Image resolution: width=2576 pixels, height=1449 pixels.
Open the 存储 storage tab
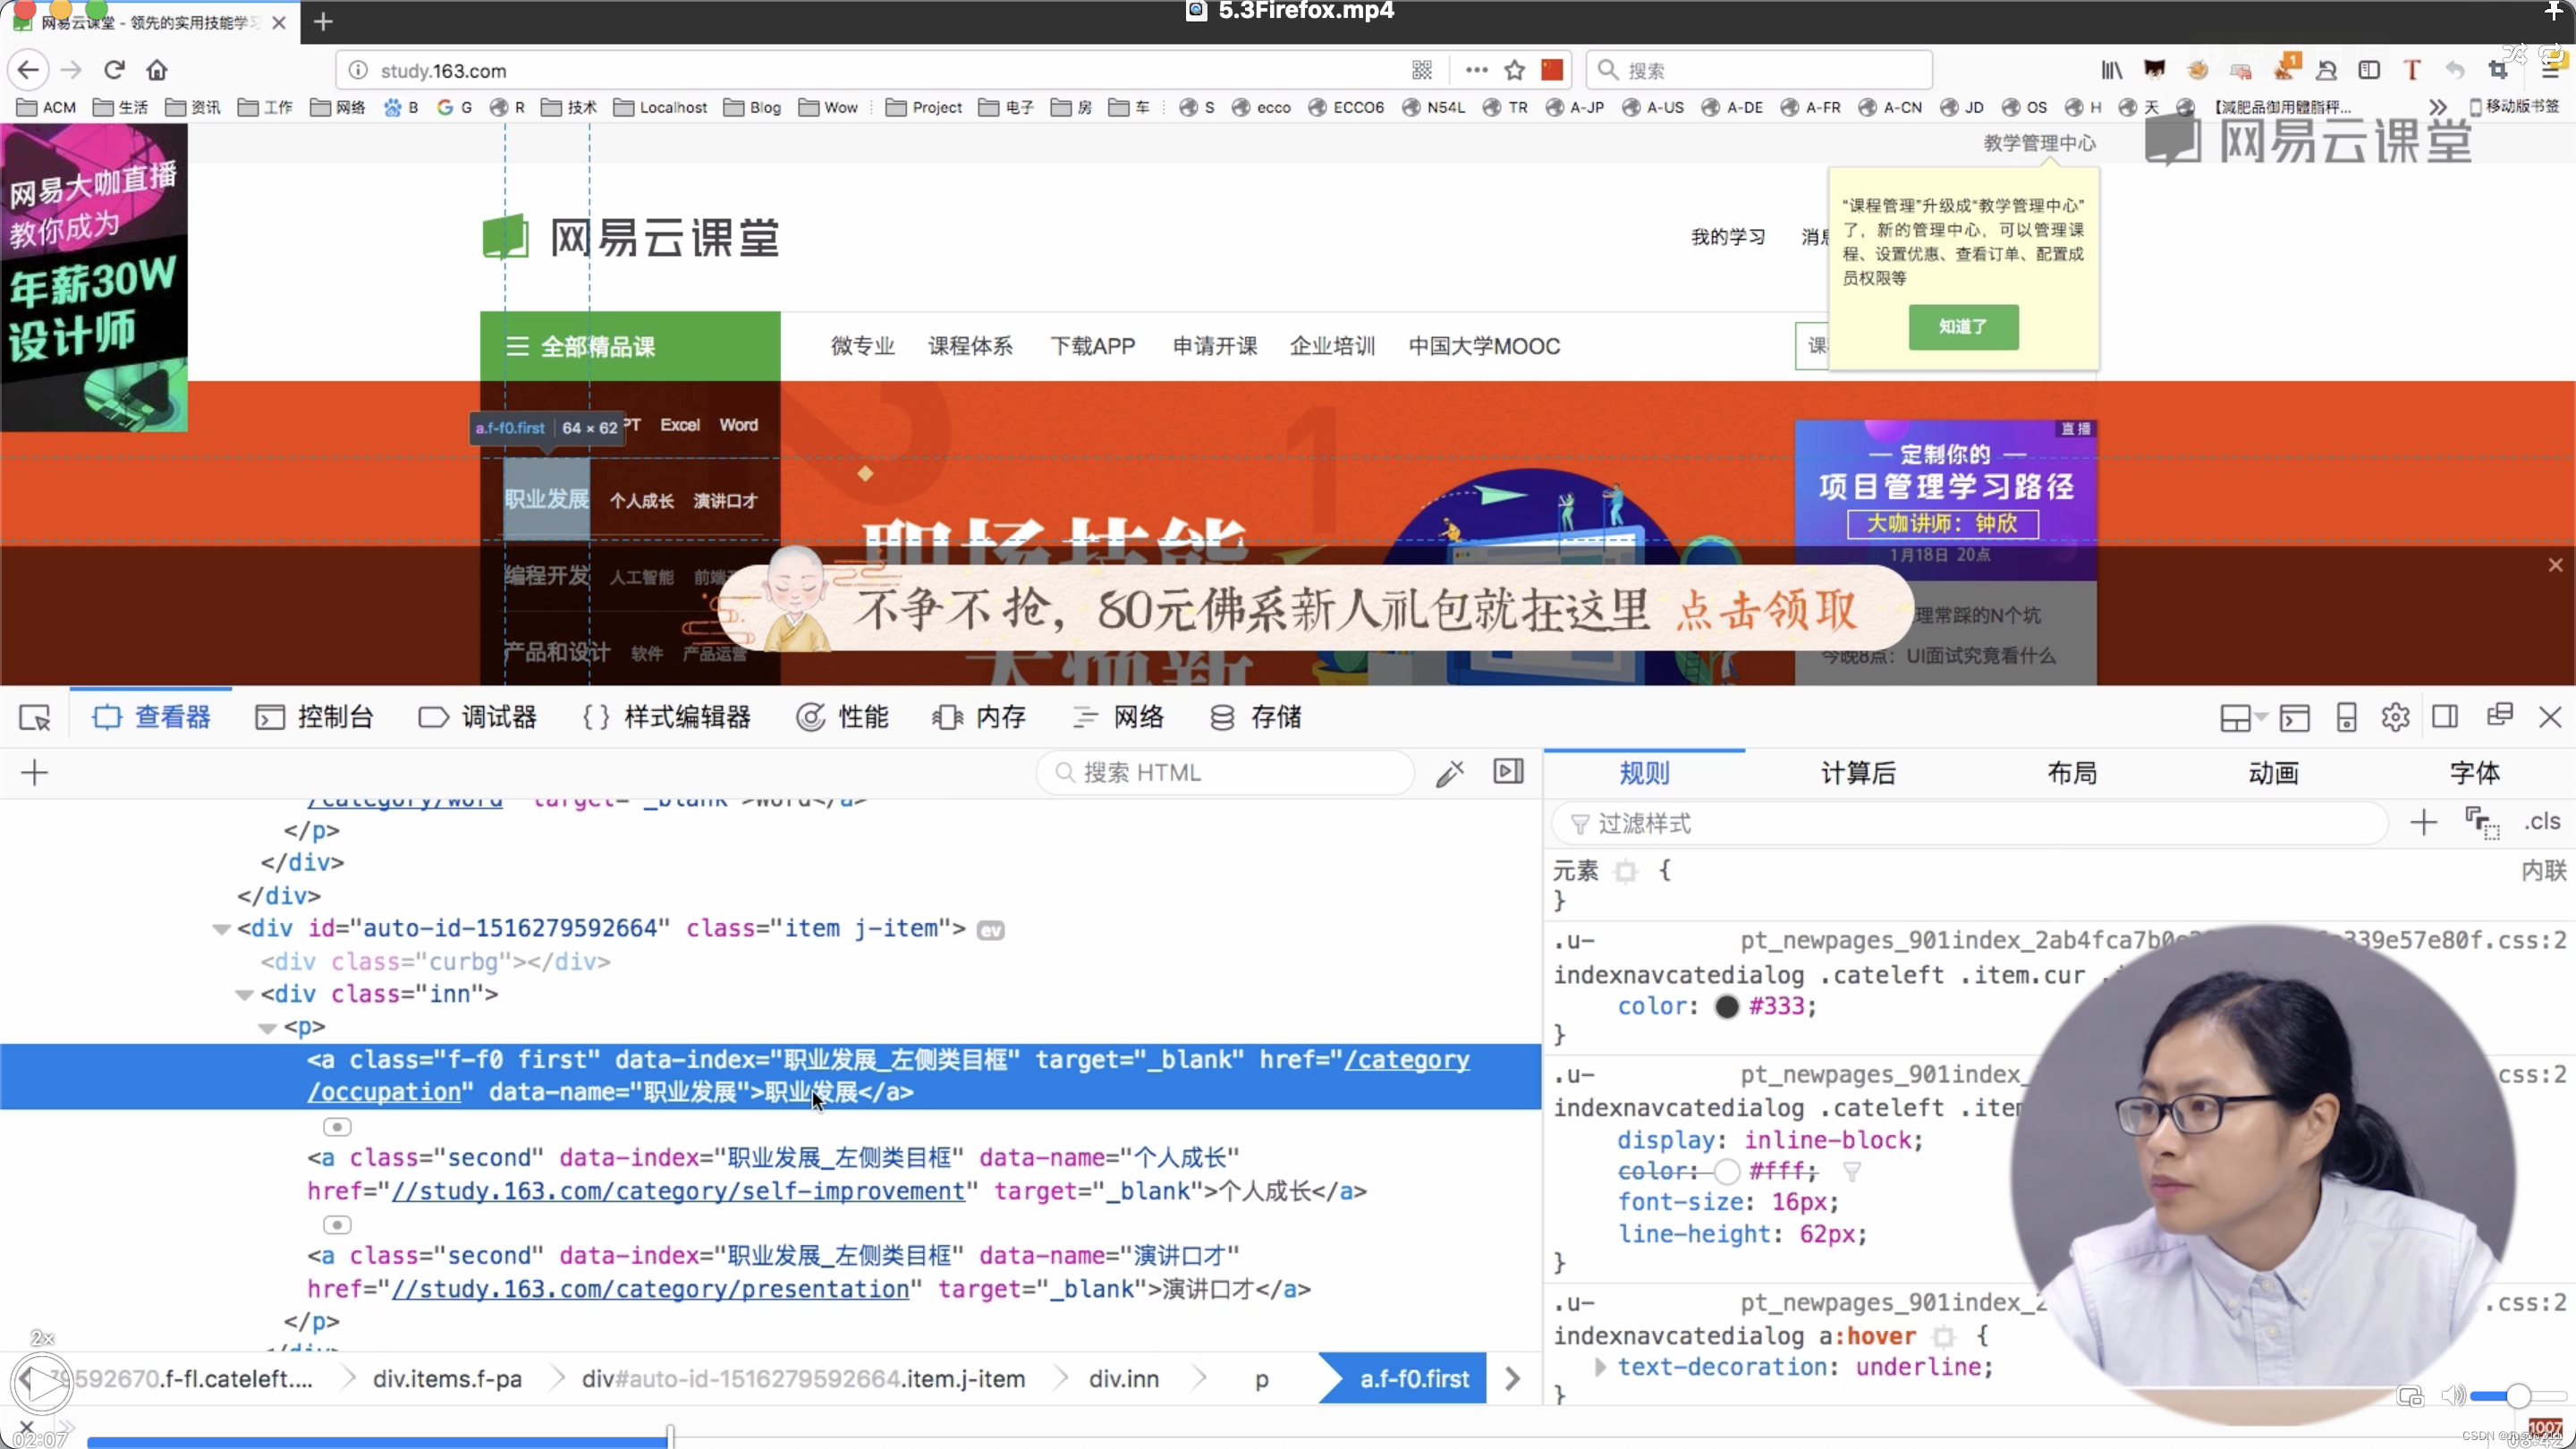[x=1256, y=717]
